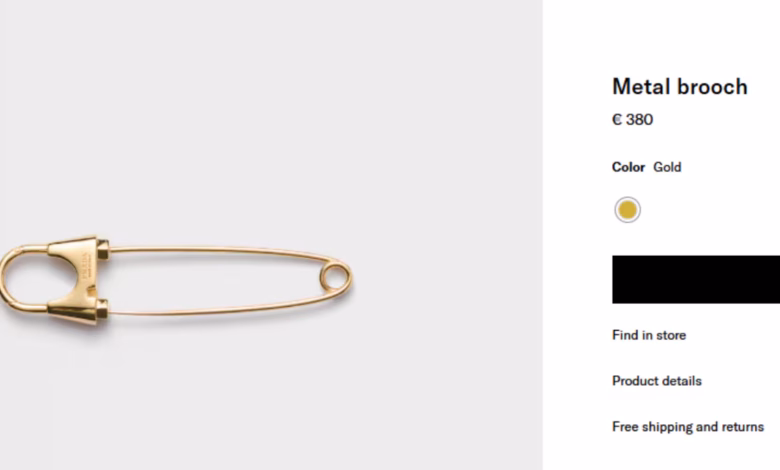The image size is (780, 470).
Task: Click the engraved logo on brooch clasp
Action: pyautogui.click(x=87, y=265)
